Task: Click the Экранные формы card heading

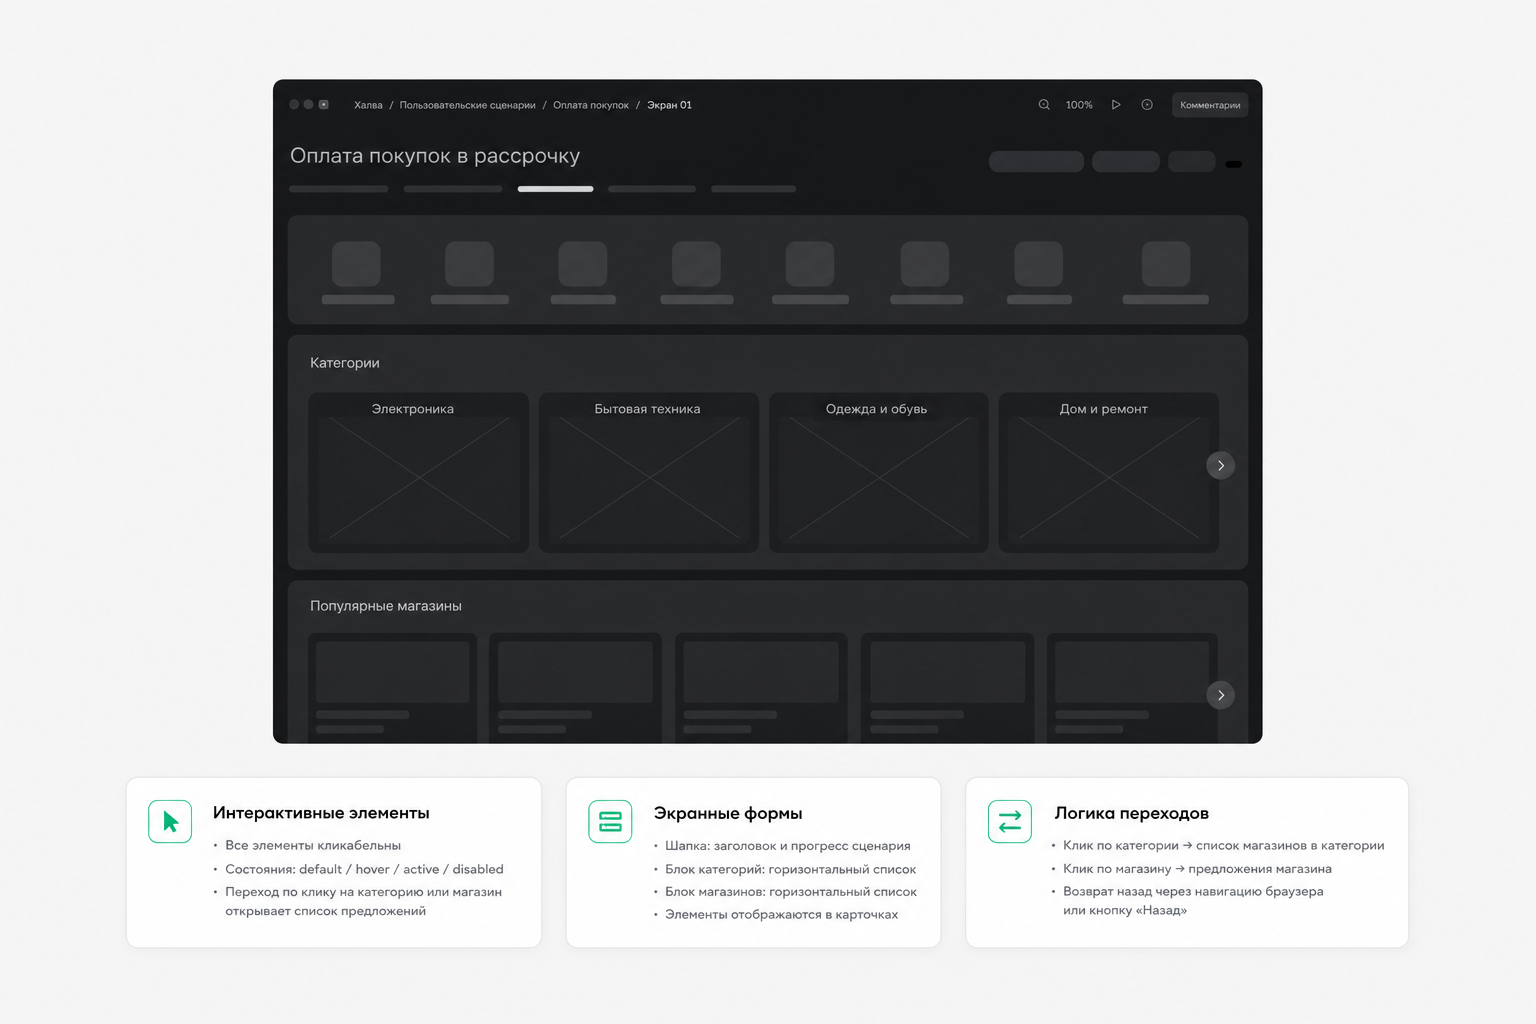Action: pos(728,813)
